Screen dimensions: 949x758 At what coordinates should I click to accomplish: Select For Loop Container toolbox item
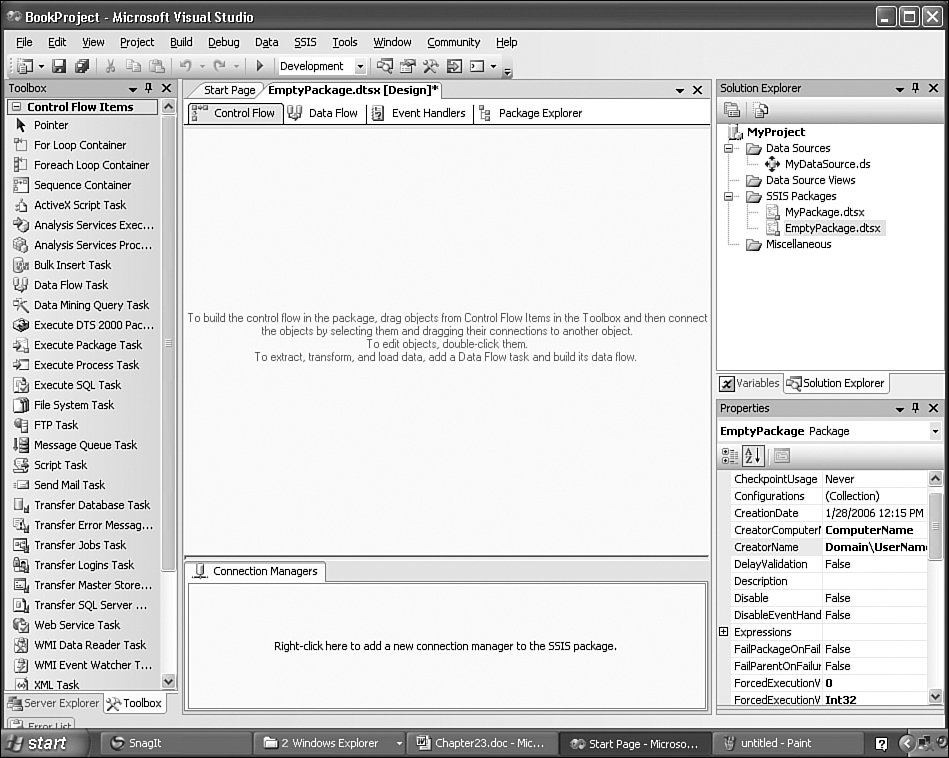pyautogui.click(x=85, y=145)
